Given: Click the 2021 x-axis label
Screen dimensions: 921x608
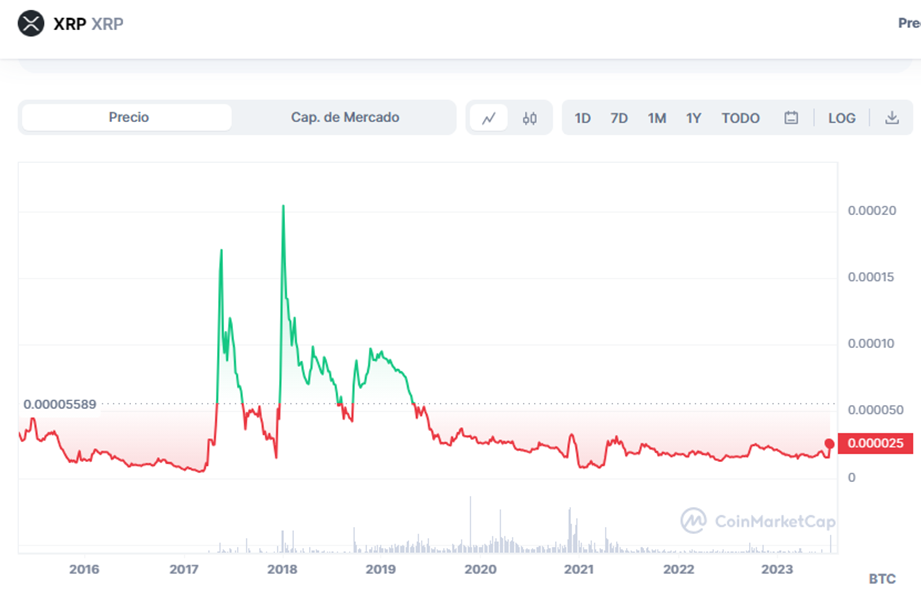Looking at the screenshot, I should (579, 569).
